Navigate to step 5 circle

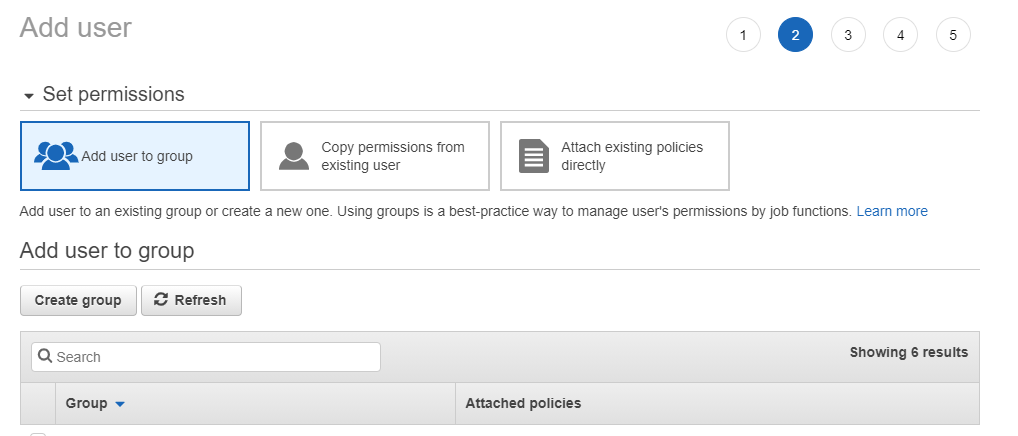(x=953, y=35)
